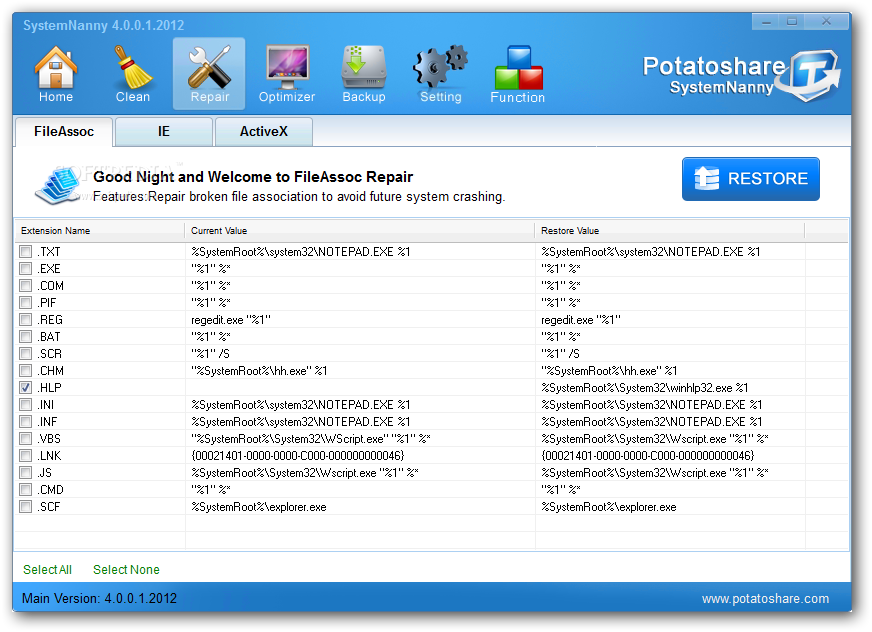872x632 pixels.
Task: Sort by the Restore Value column header
Action: pyautogui.click(x=670, y=230)
